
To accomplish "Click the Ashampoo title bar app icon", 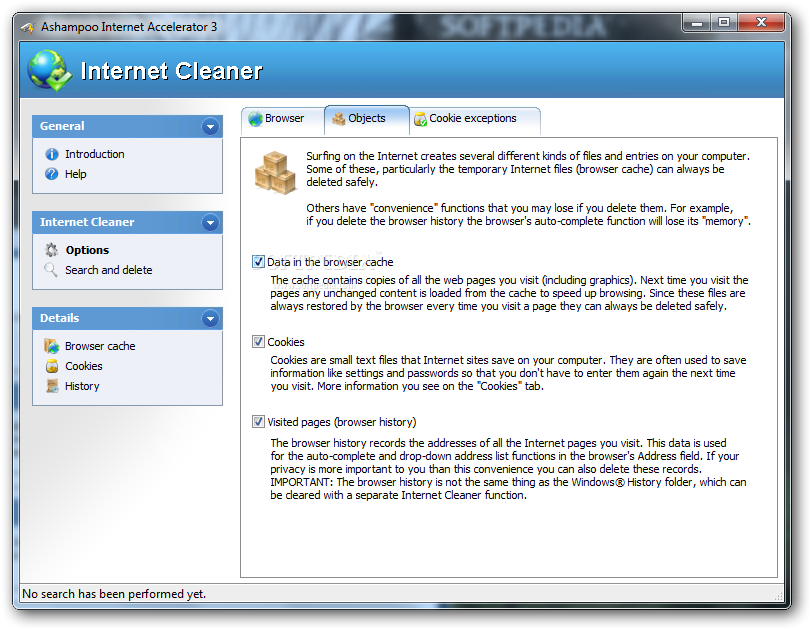I will click(27, 27).
